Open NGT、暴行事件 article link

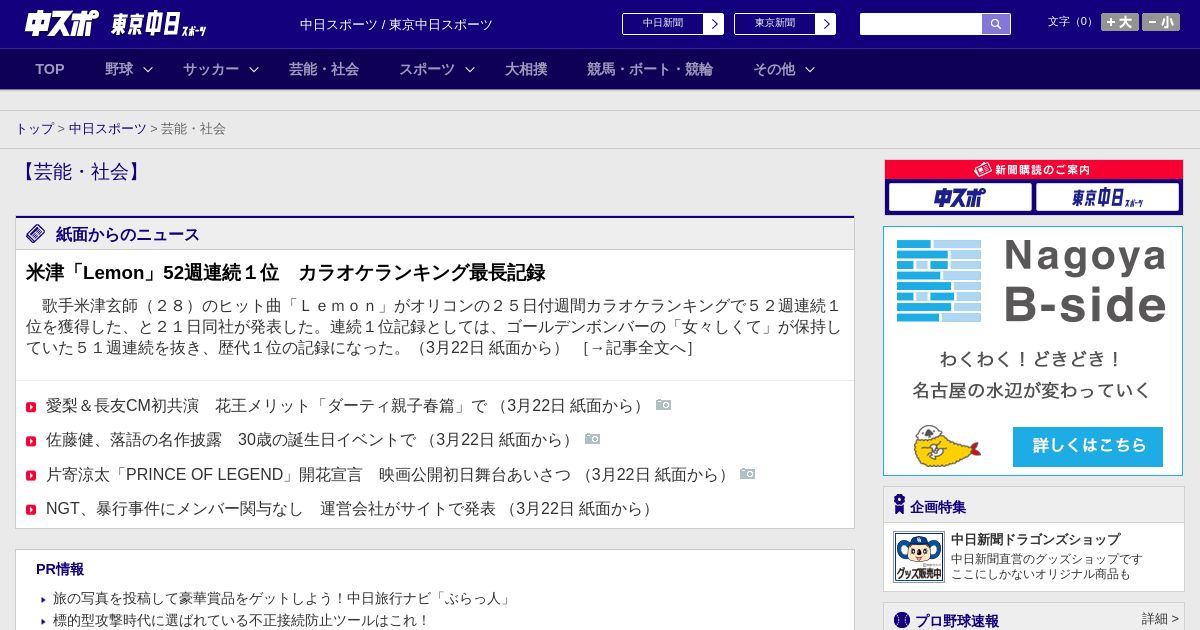point(351,509)
